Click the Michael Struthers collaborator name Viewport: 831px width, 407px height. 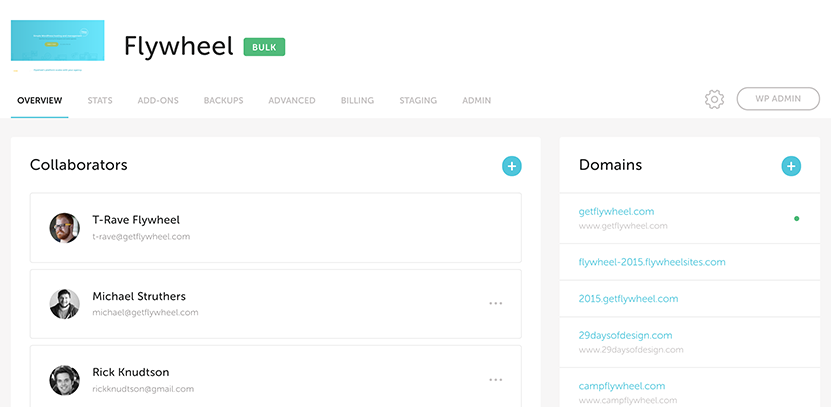pyautogui.click(x=139, y=296)
